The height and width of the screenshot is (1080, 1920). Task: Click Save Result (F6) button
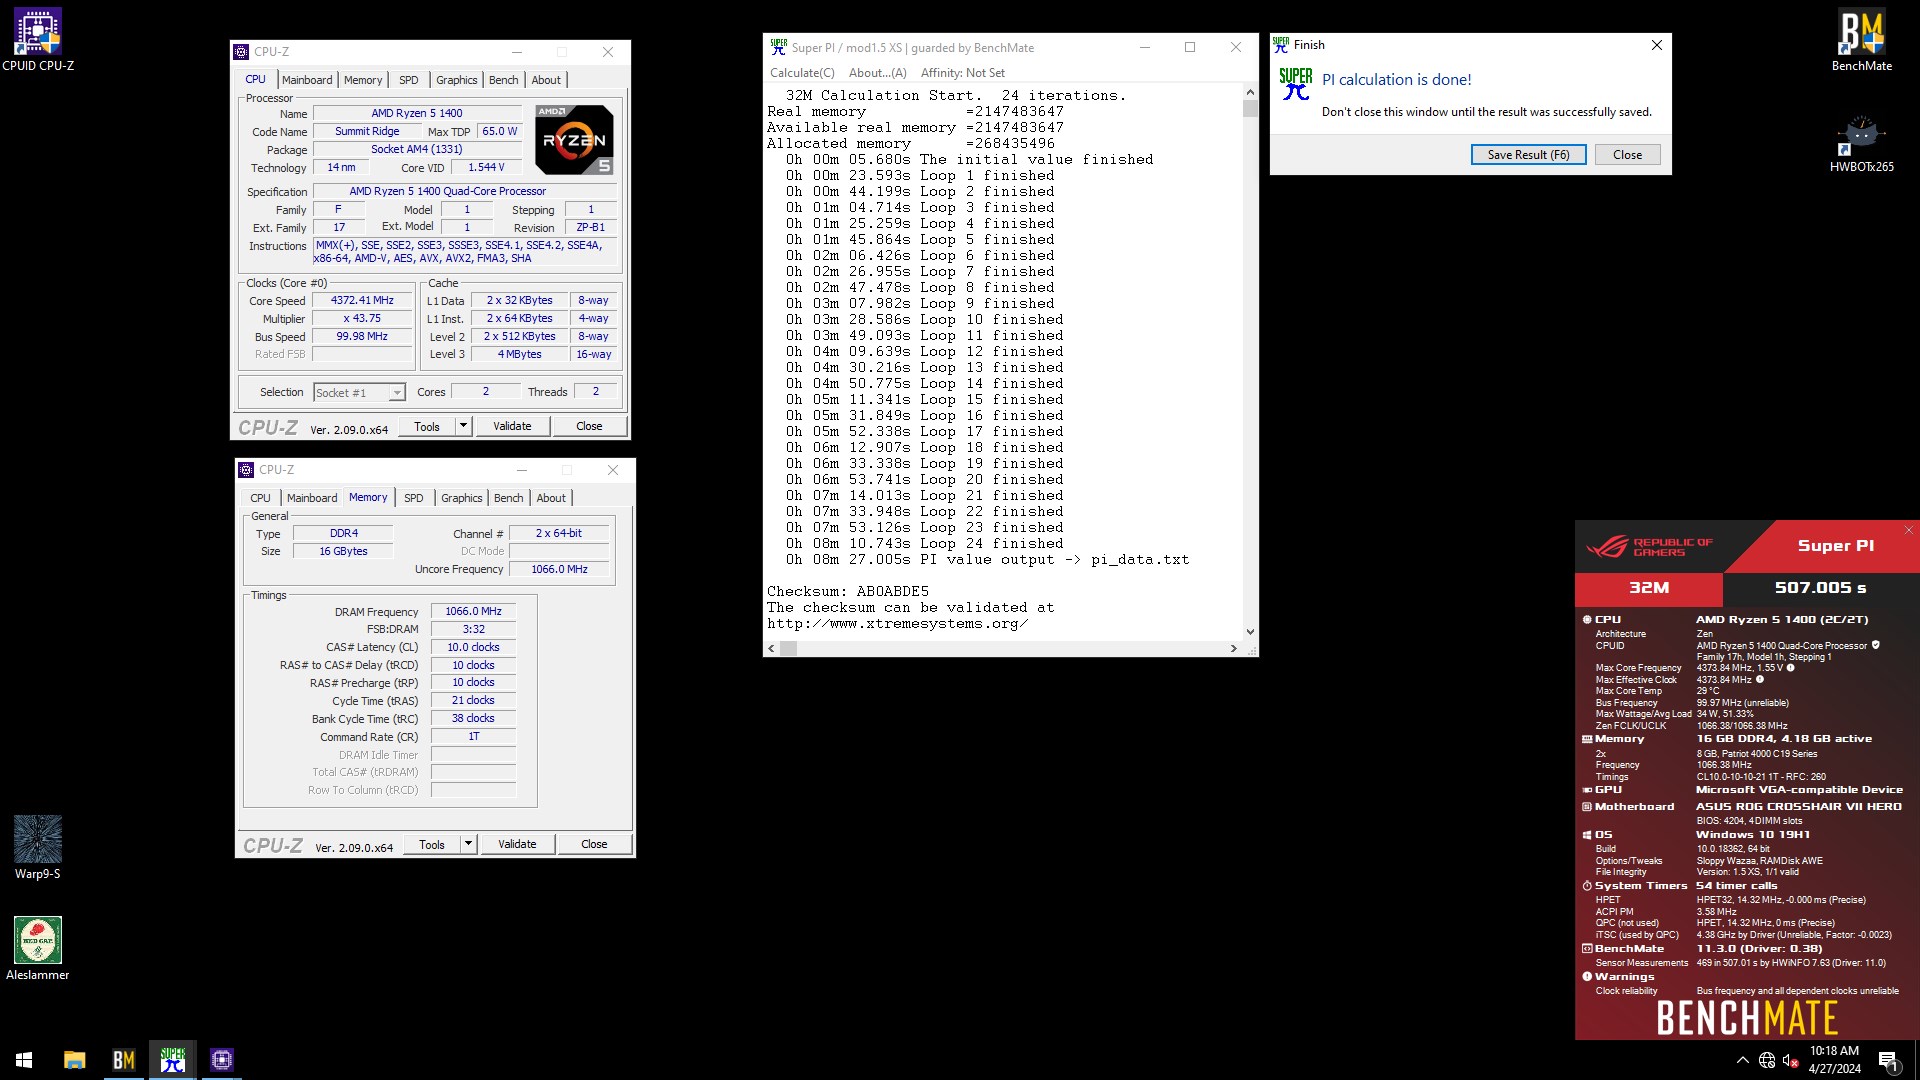click(1528, 155)
